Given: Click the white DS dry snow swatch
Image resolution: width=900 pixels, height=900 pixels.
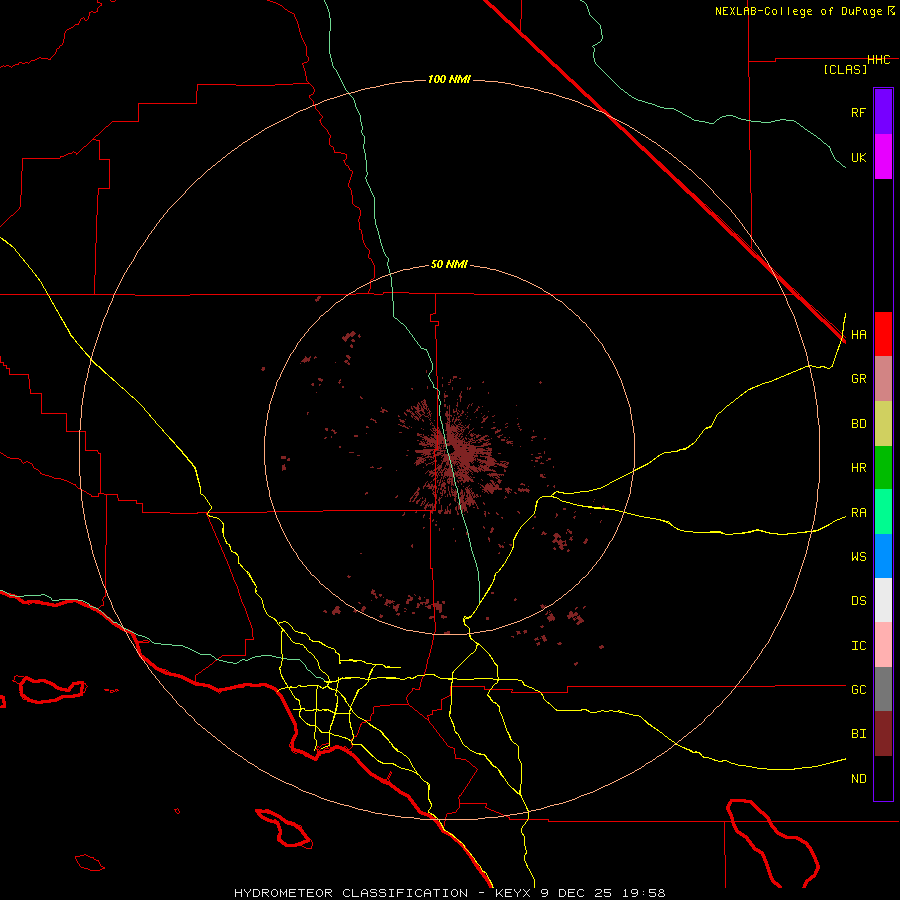Looking at the screenshot, I should [x=883, y=600].
